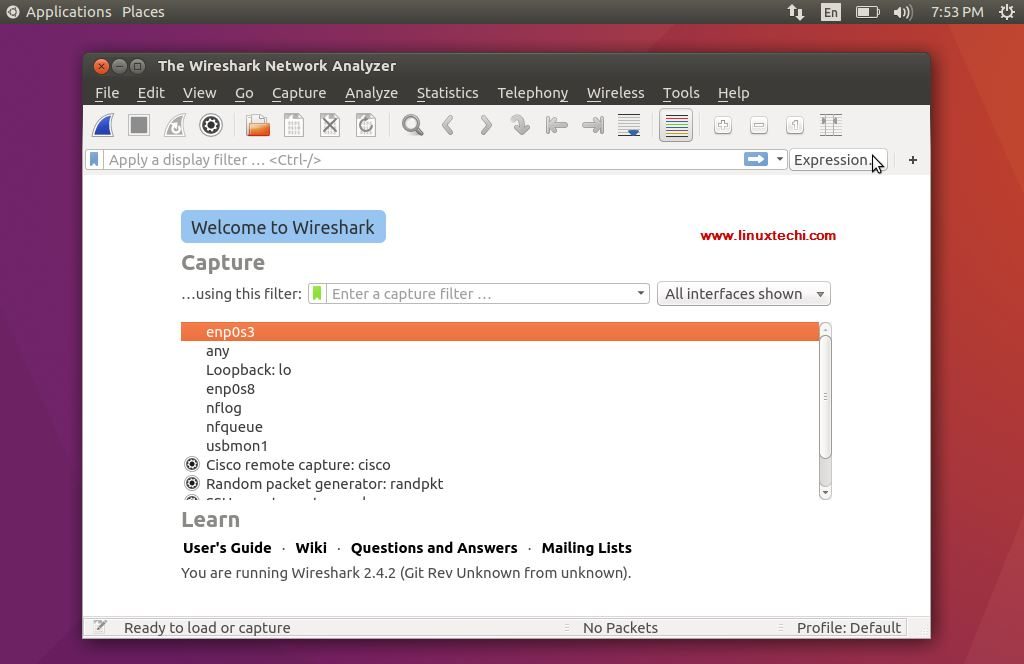Viewport: 1024px width, 664px height.
Task: Click the zoom in toolbar icon
Action: click(722, 125)
